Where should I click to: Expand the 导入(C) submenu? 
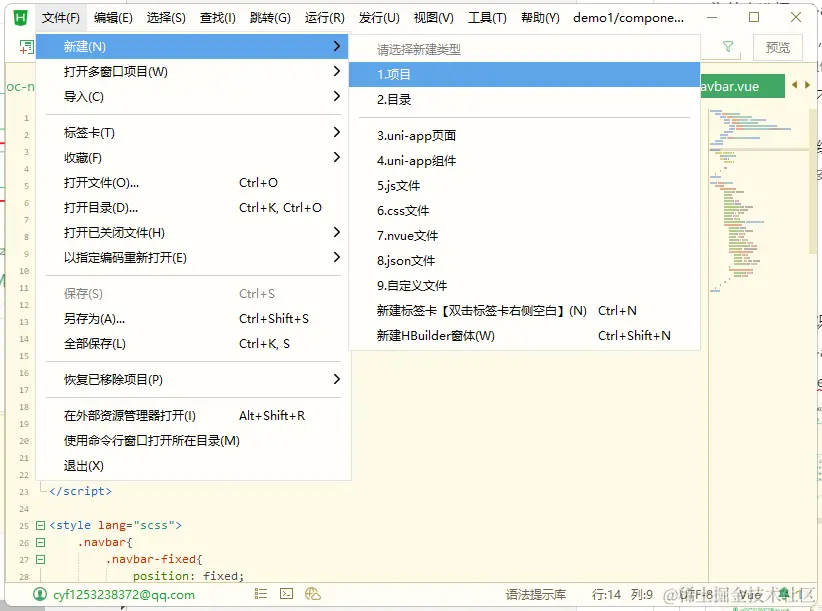(192, 96)
